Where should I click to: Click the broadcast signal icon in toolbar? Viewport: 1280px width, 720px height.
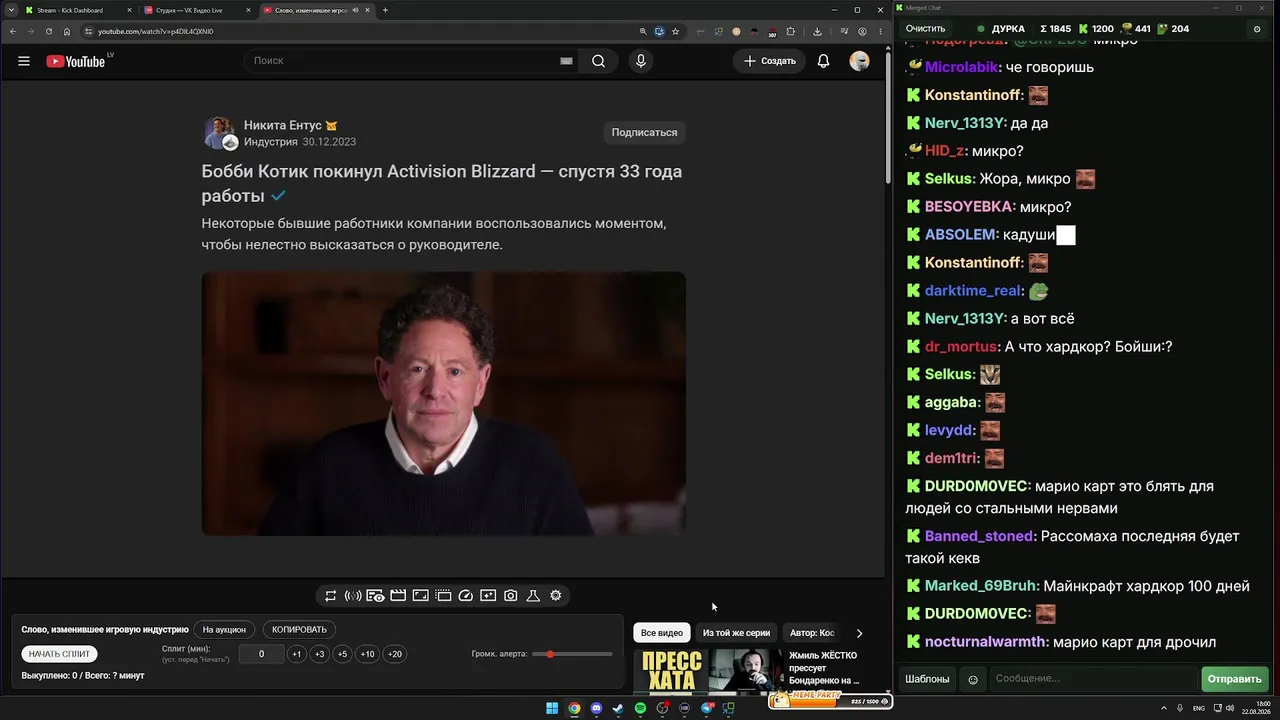pyautogui.click(x=353, y=596)
